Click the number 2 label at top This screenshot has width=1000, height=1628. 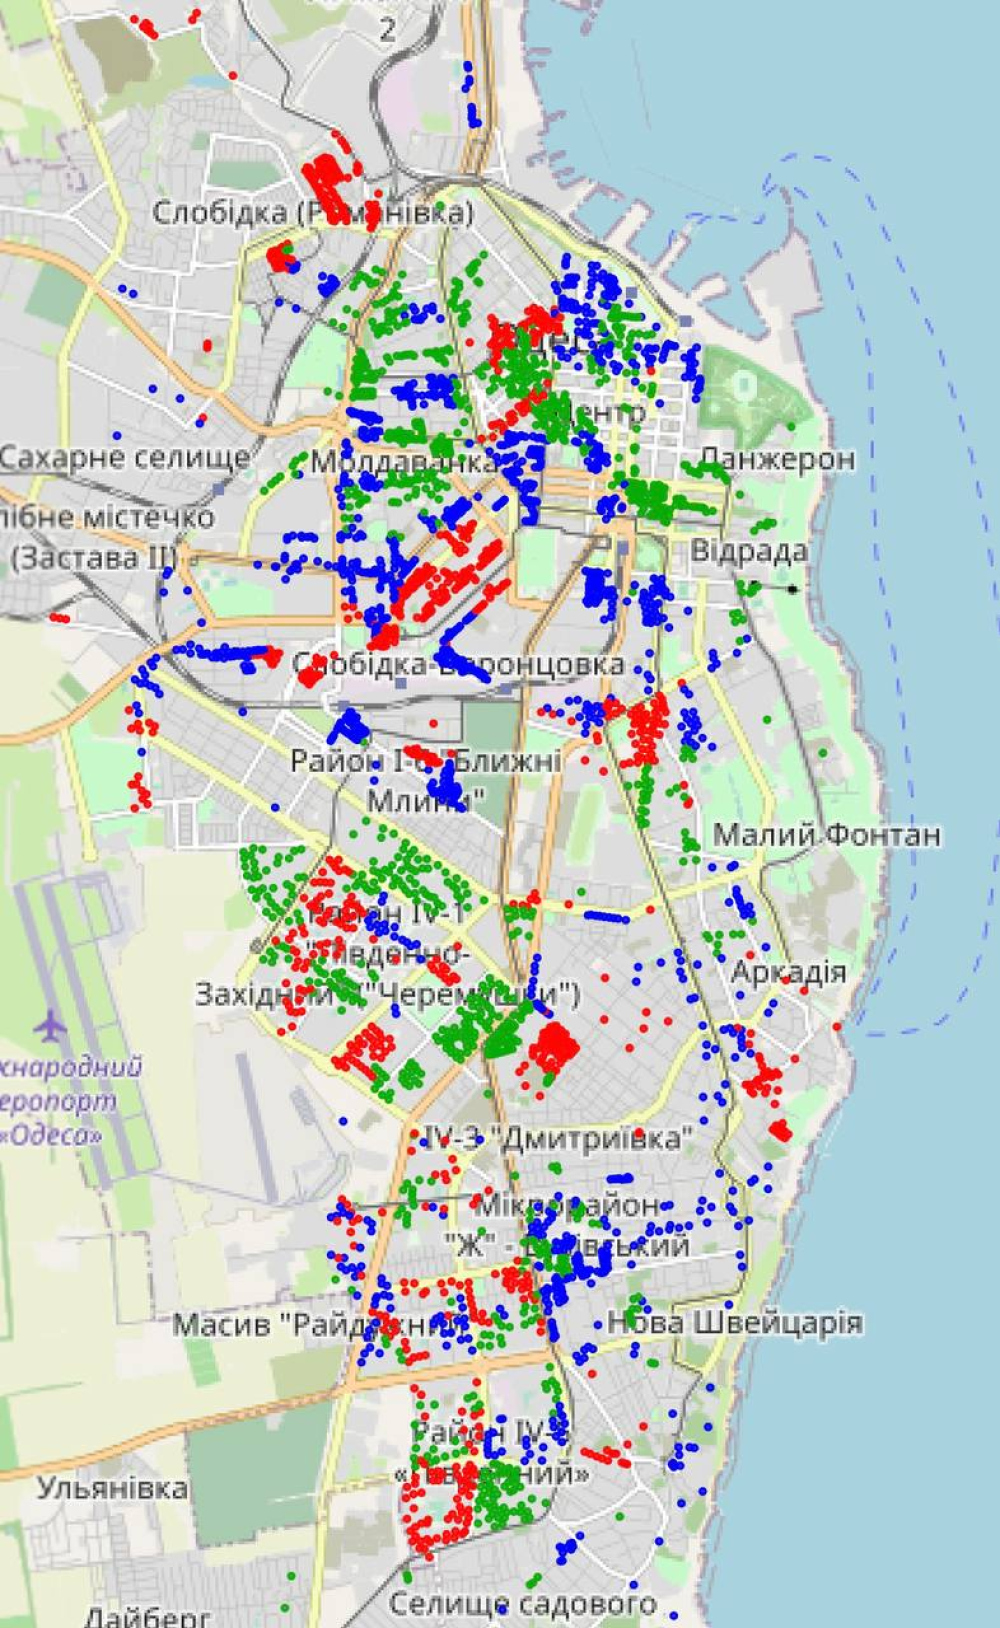[388, 30]
